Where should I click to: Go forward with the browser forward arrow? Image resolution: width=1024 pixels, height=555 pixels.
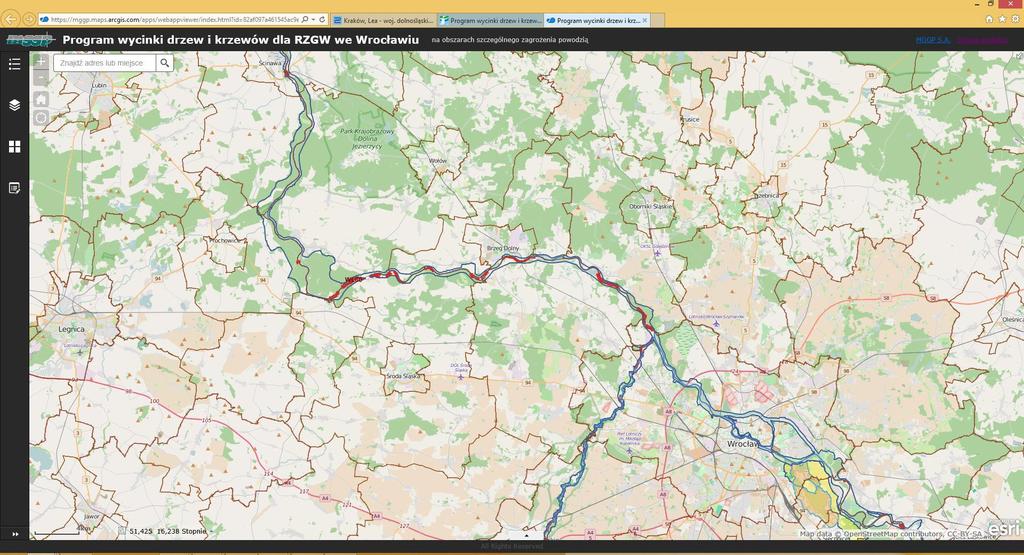(29, 20)
